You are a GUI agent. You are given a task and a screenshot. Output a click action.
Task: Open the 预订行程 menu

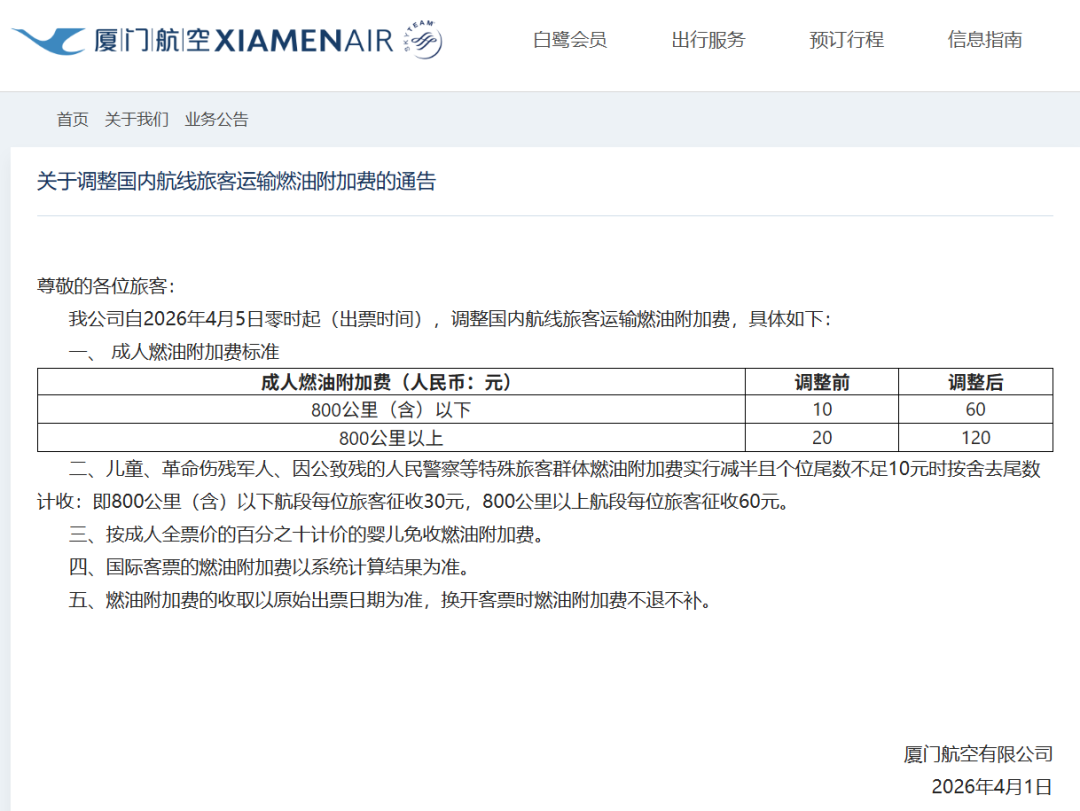[845, 40]
